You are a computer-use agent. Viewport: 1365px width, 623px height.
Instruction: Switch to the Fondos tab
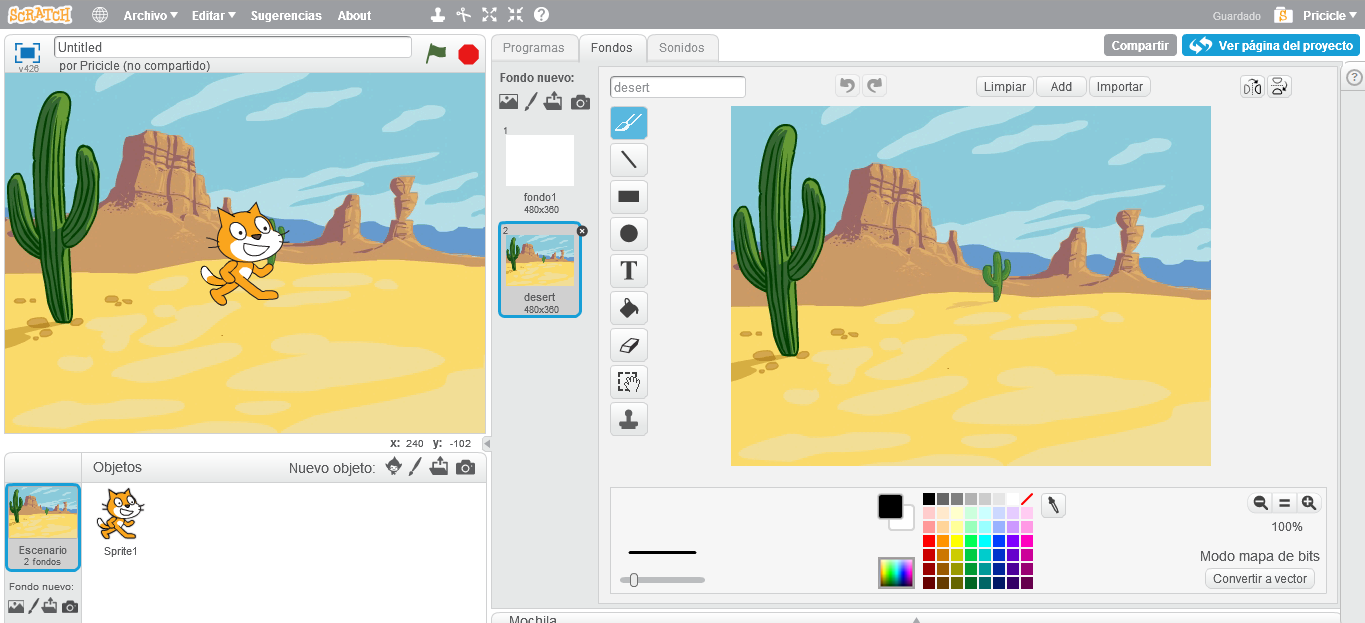click(x=612, y=47)
